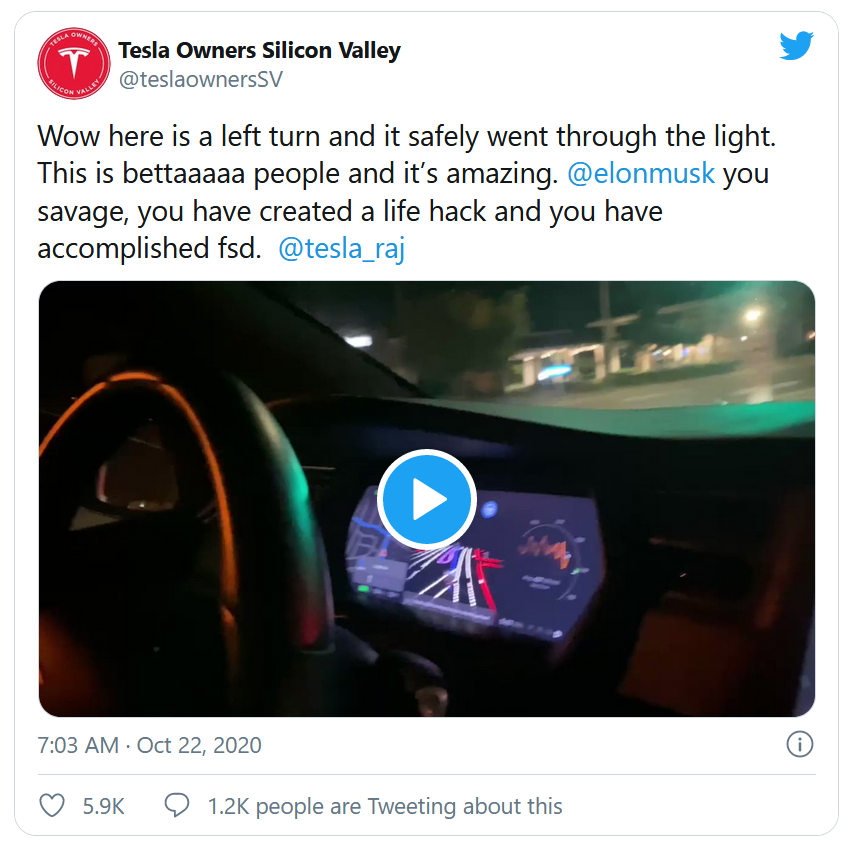Open the 7:03 AM time link
This screenshot has height=849, width=850.
pos(78,745)
